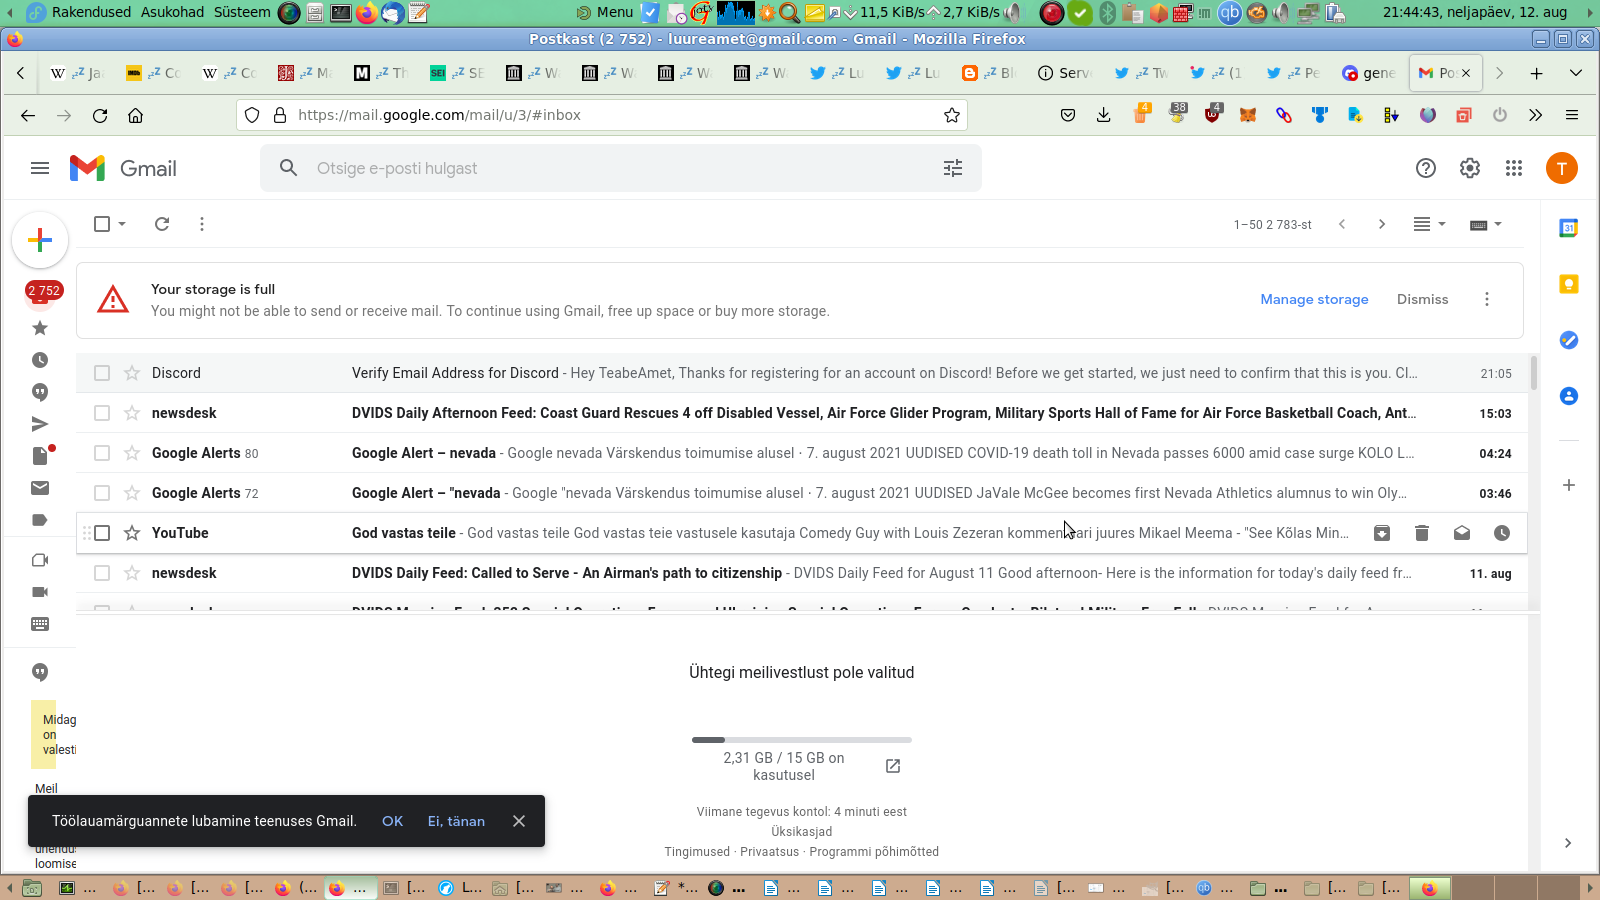
Task: Open search options filter icon
Action: click(x=953, y=168)
